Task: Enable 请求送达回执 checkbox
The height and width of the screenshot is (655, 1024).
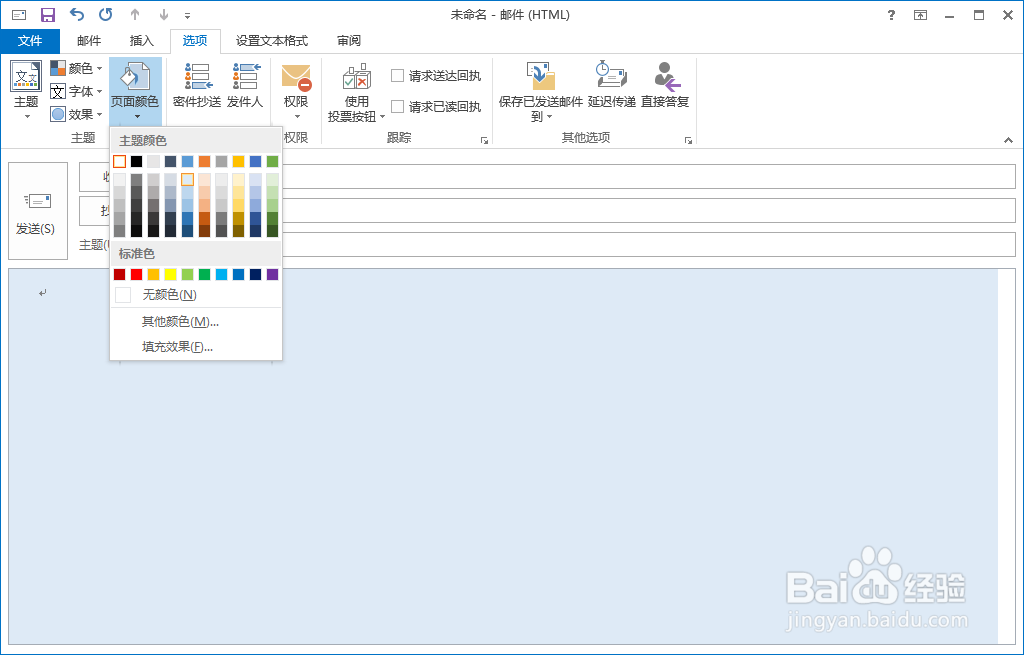Action: click(x=397, y=74)
